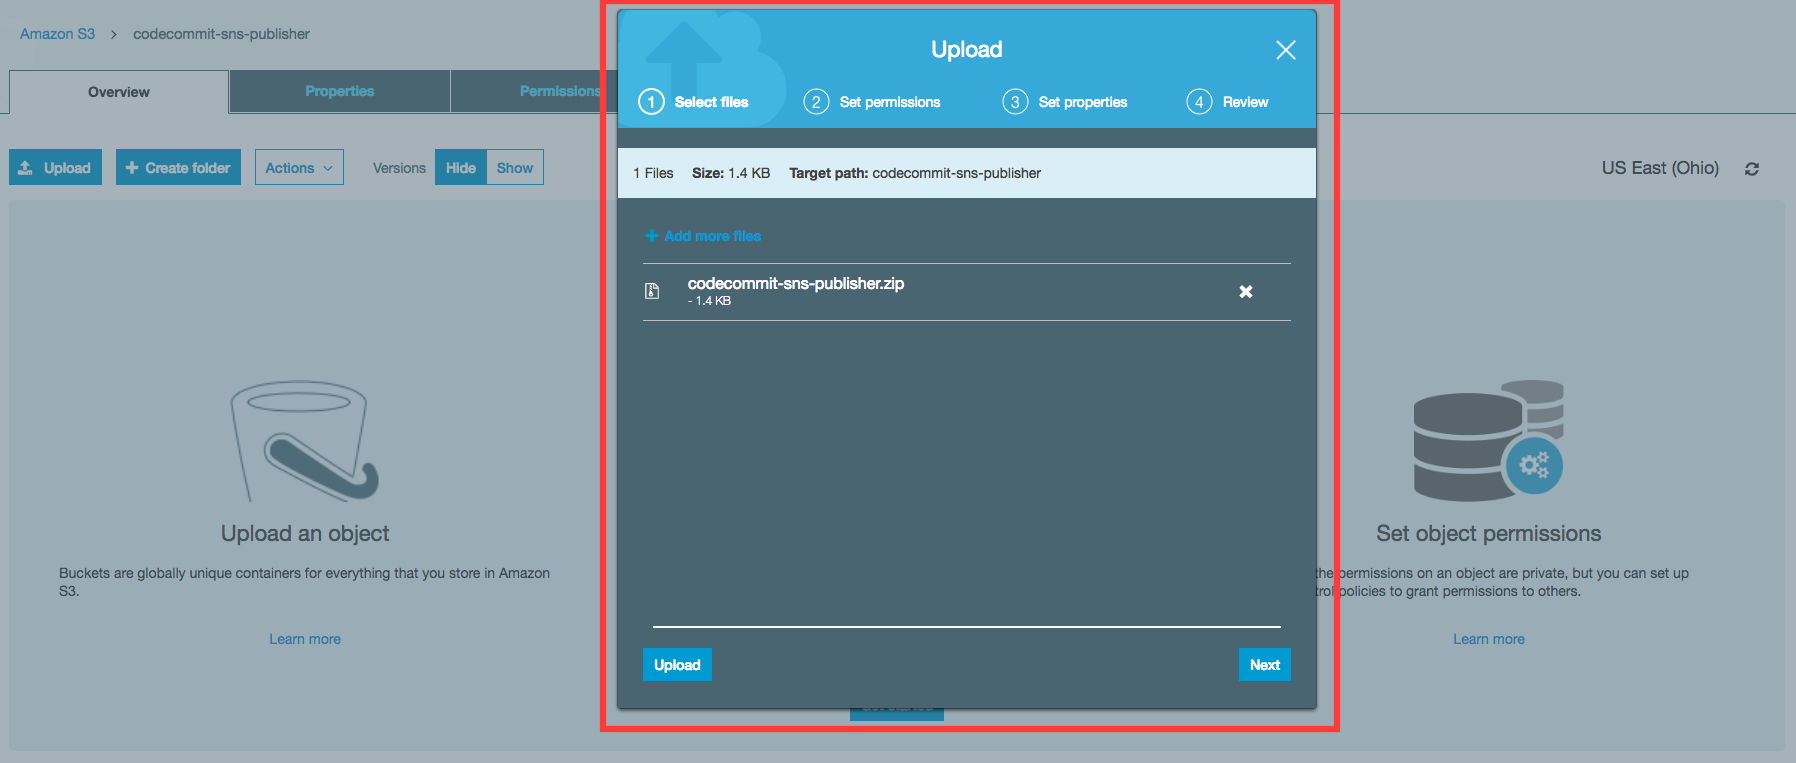1796x763 pixels.
Task: Click the zip file icon in the list
Action: point(652,291)
